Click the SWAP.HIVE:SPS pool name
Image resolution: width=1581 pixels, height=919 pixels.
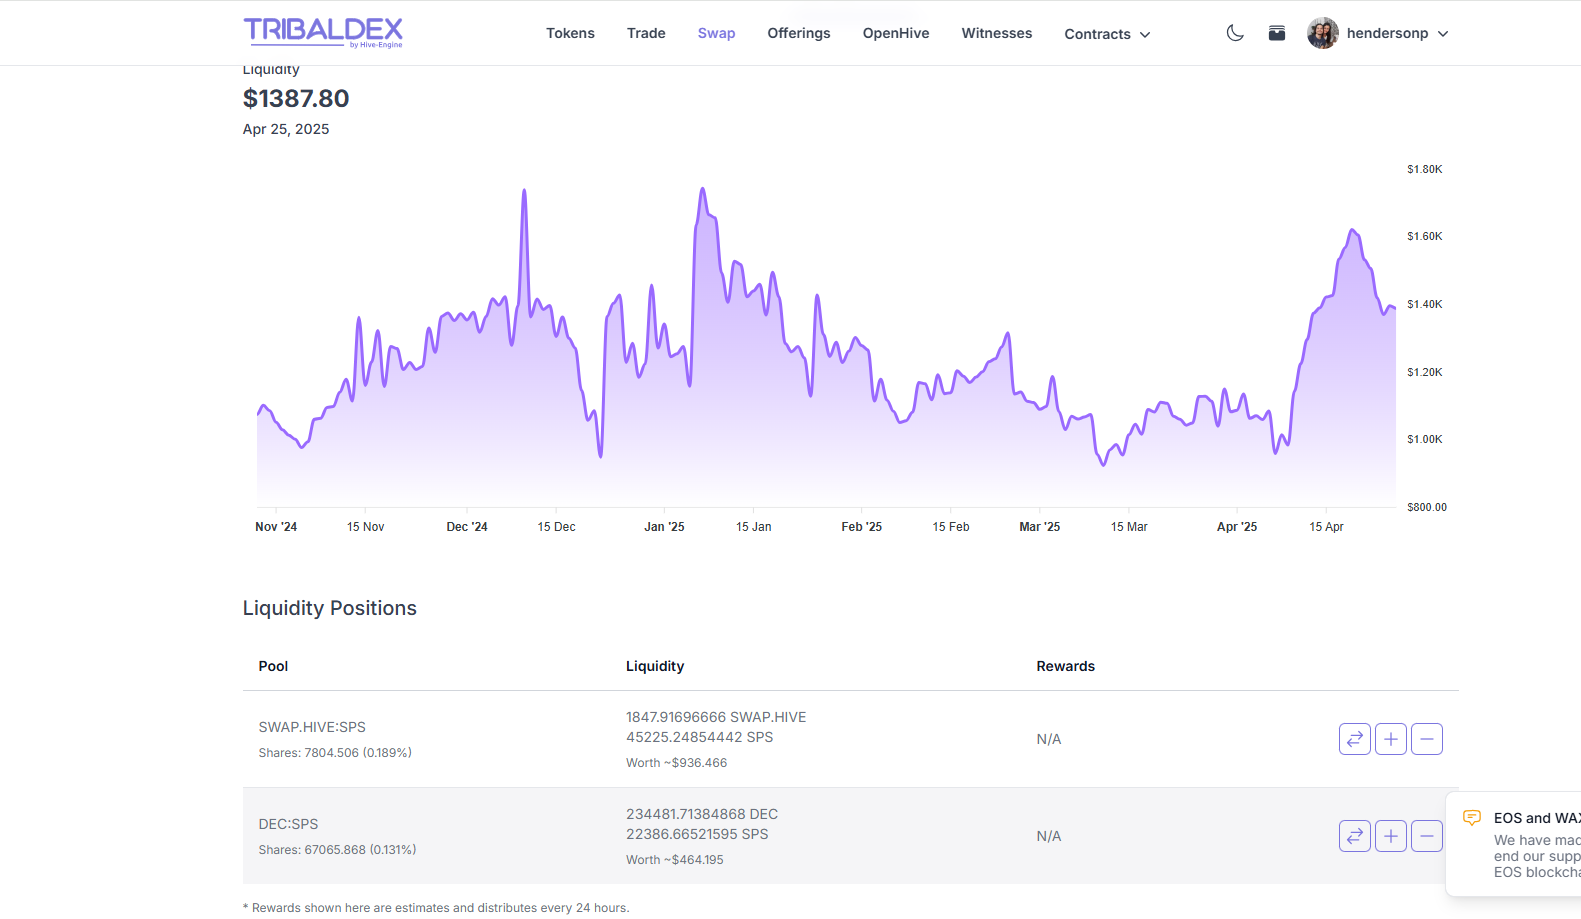pyautogui.click(x=312, y=727)
